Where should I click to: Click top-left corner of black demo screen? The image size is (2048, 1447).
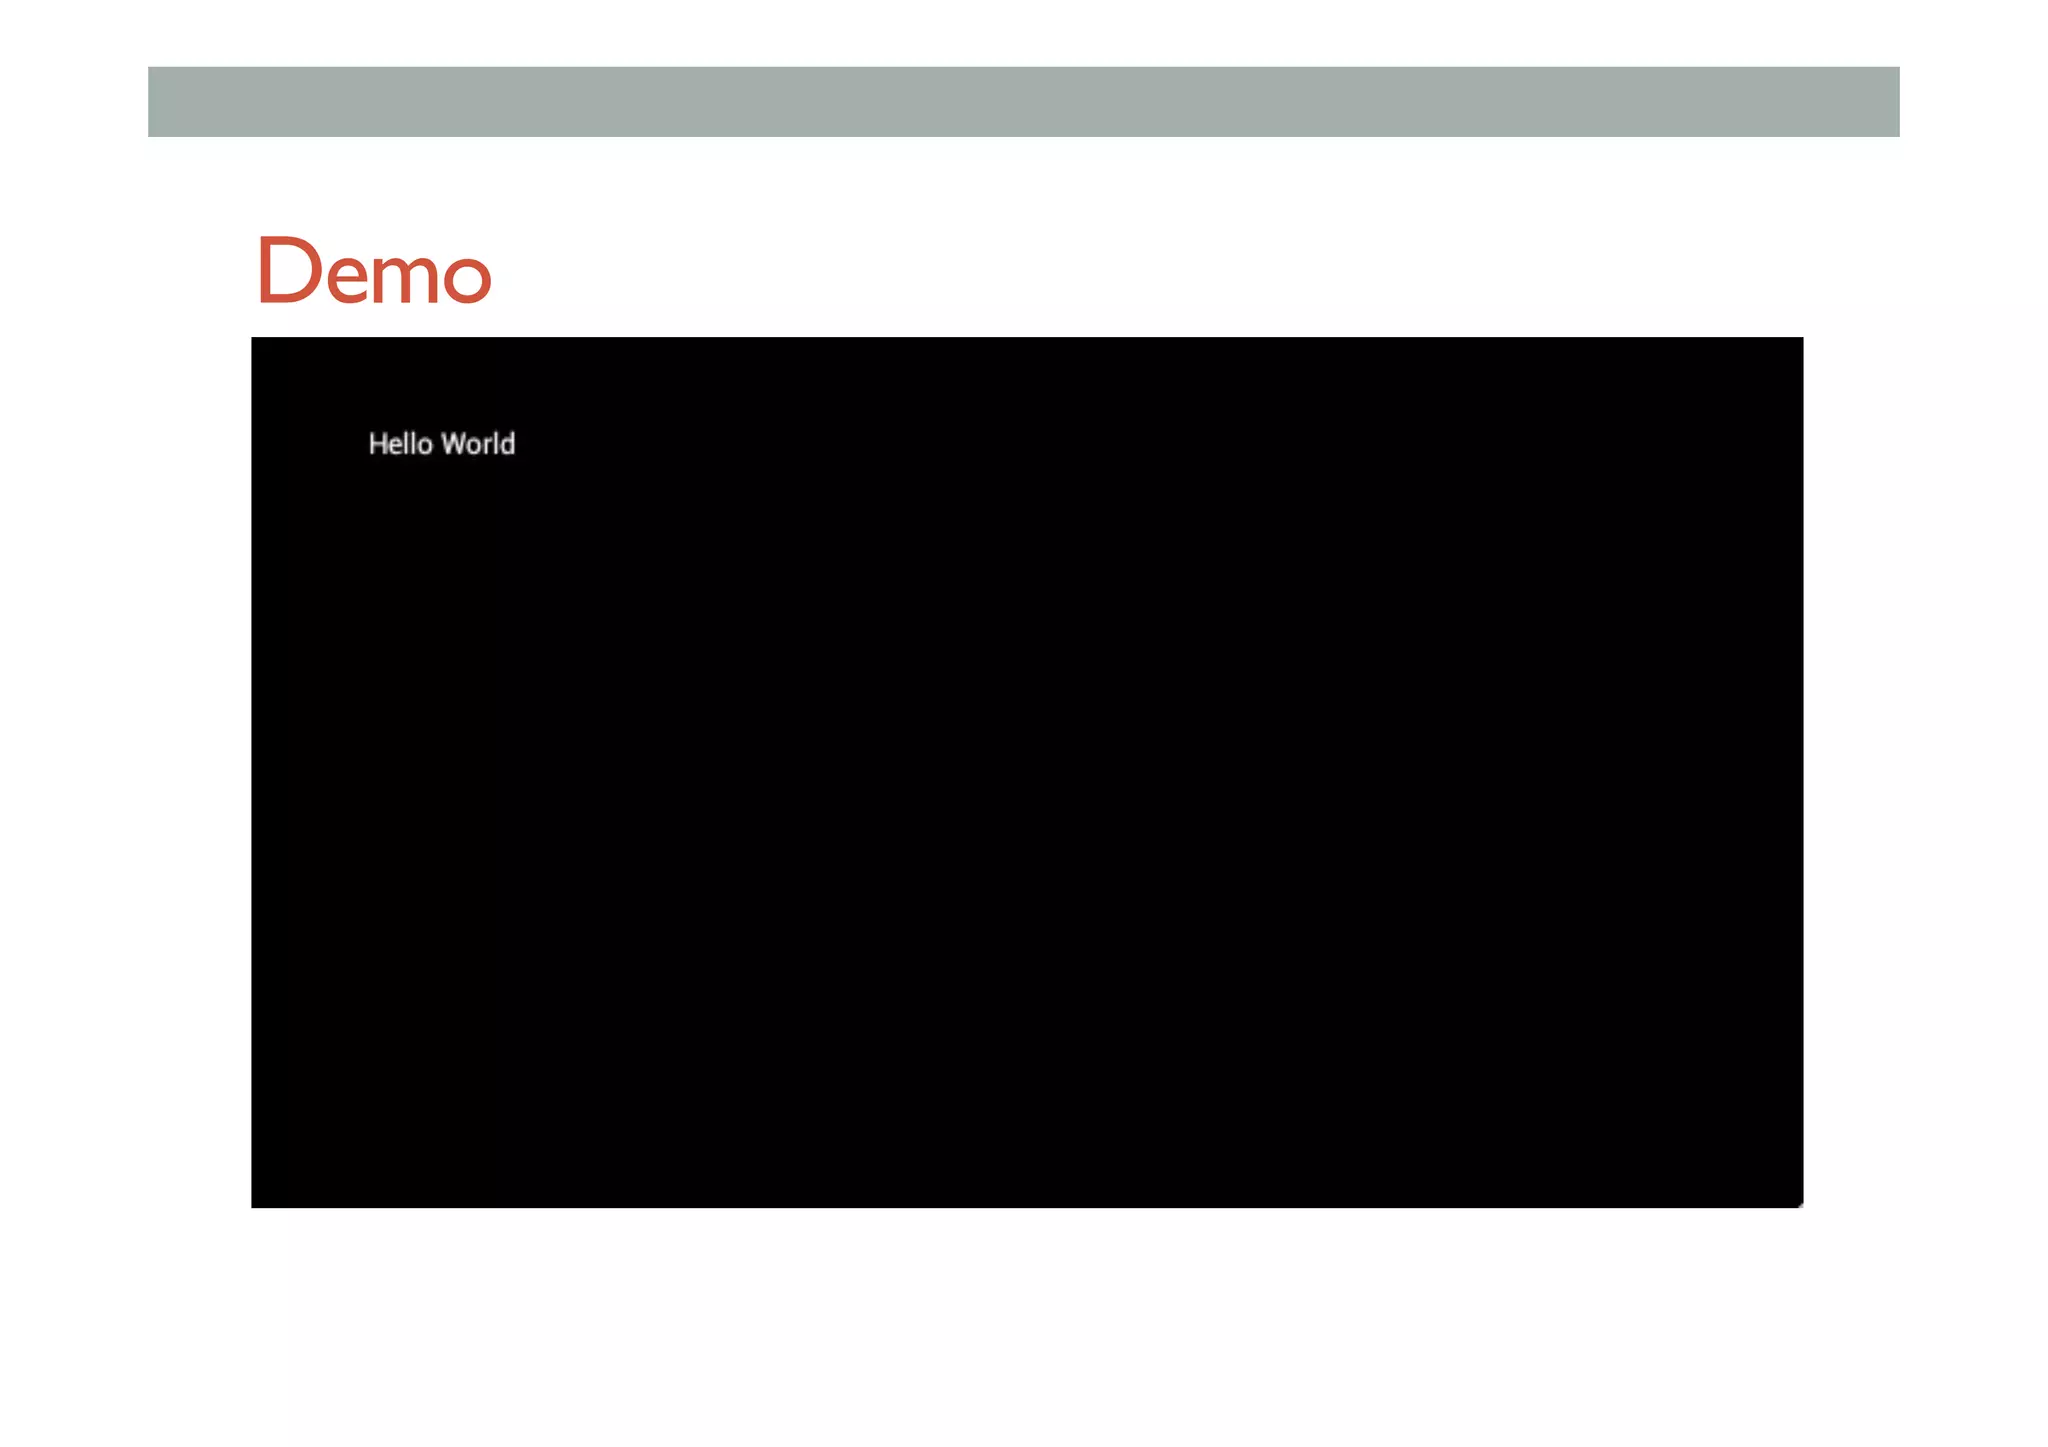tap(256, 342)
